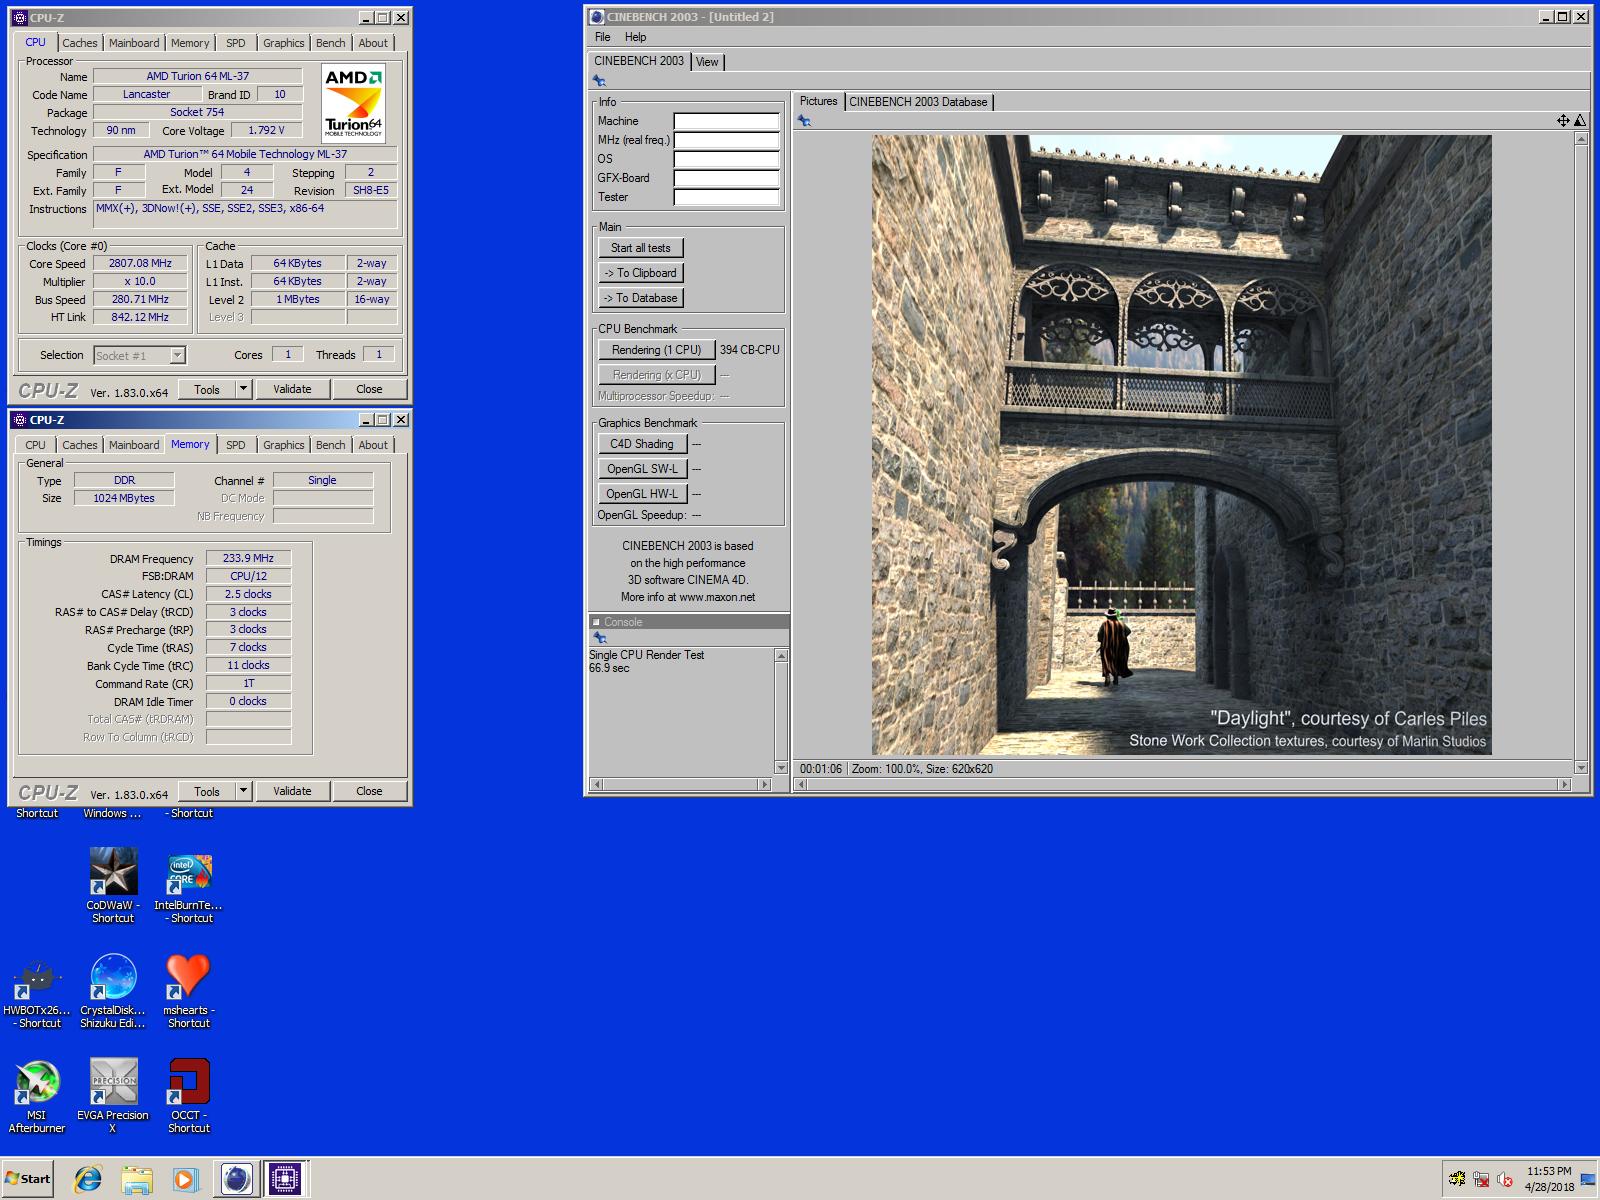Switch to CPU tab in lower CPU-Z window

[35, 445]
